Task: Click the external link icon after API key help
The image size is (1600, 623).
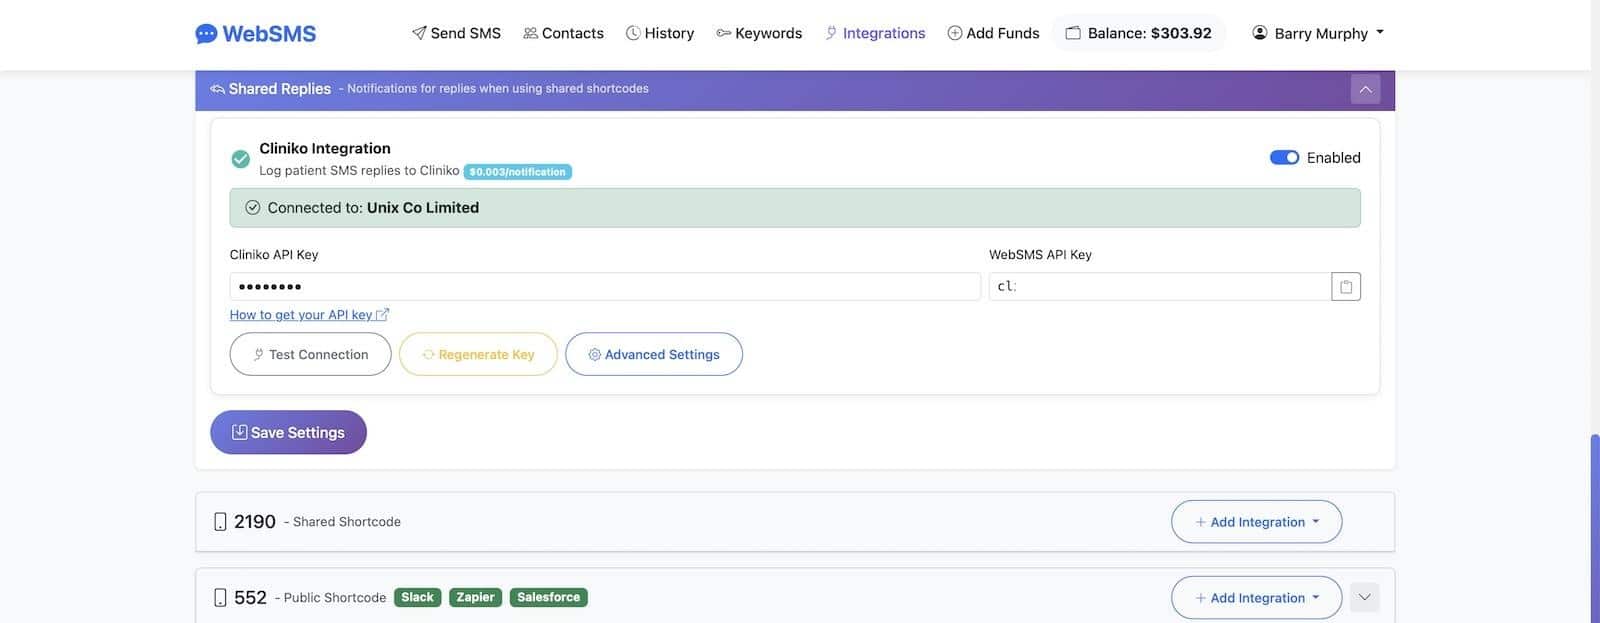Action: [x=382, y=315]
